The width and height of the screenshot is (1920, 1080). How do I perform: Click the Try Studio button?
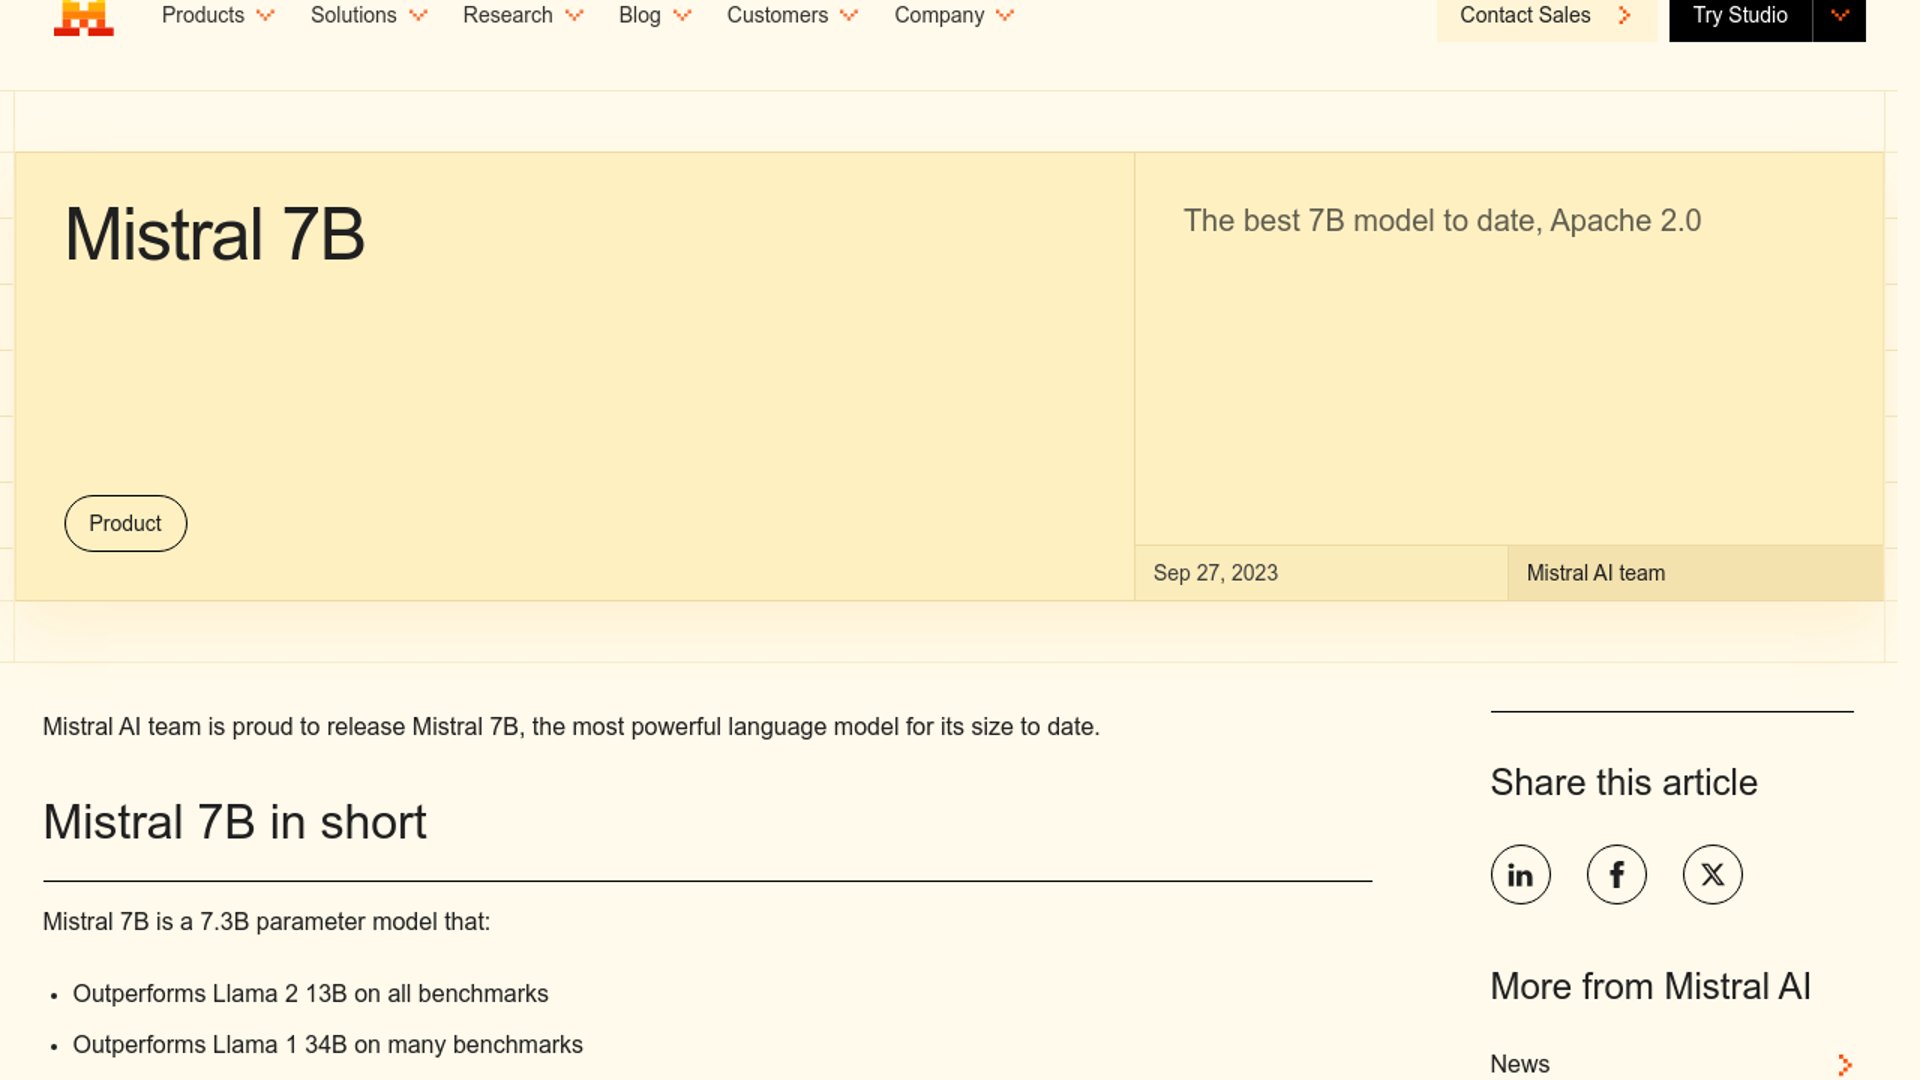click(1740, 16)
